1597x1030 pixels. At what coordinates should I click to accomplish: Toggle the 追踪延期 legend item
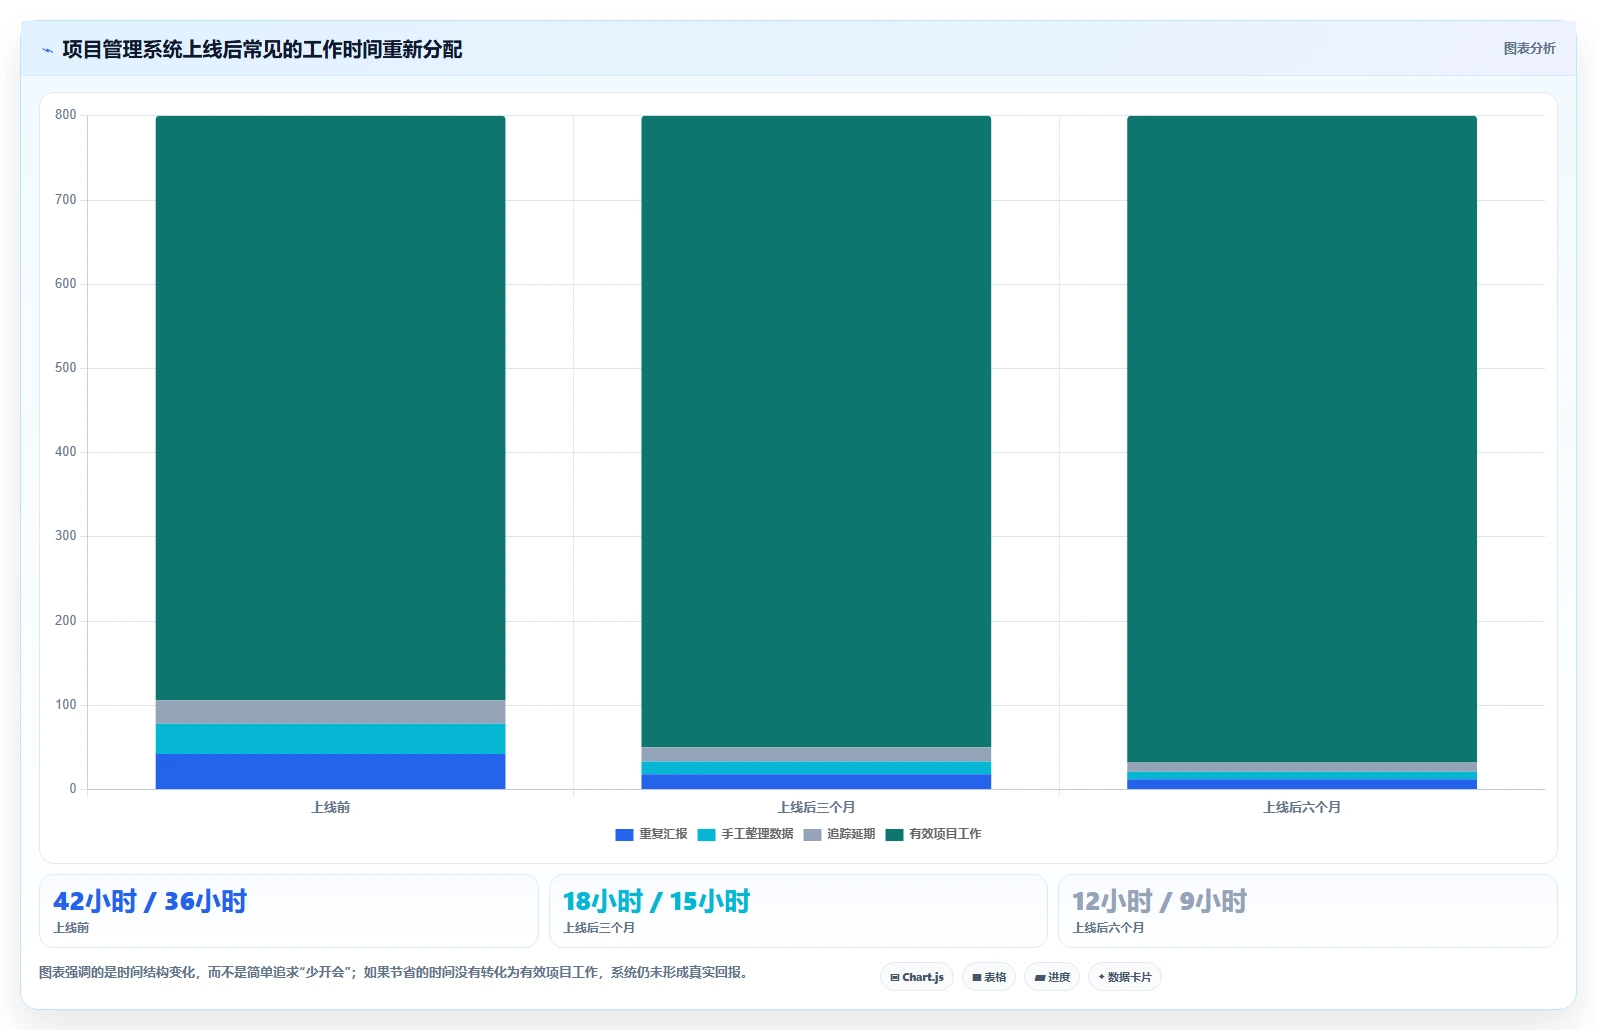[839, 834]
